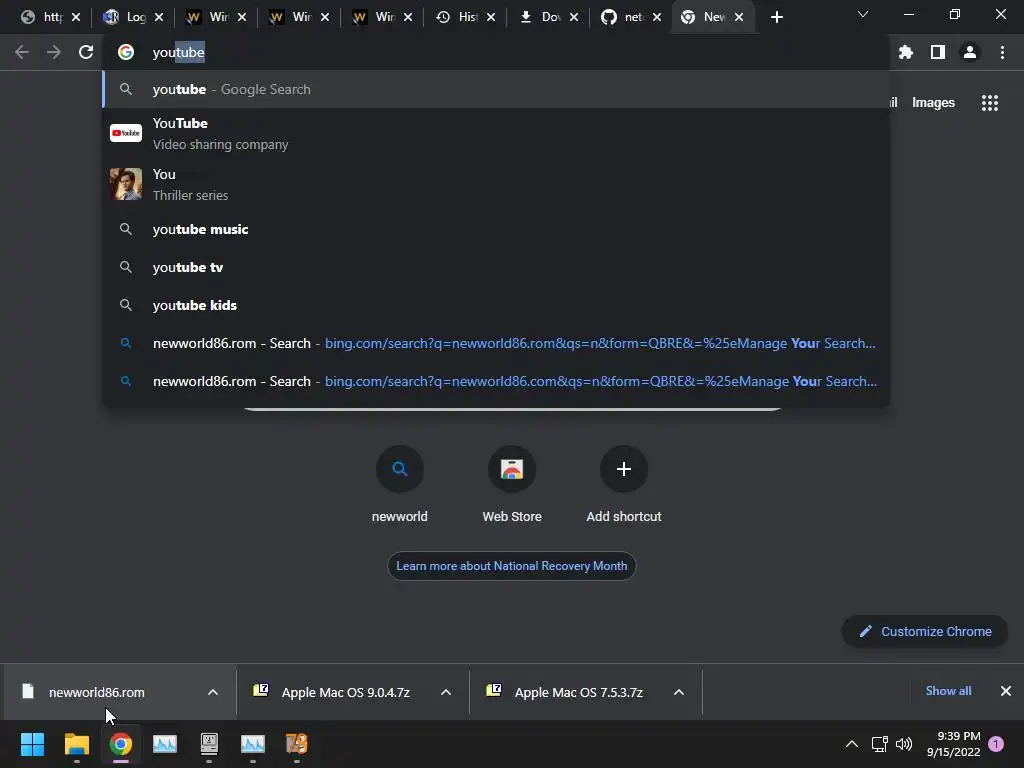
Task: Go forward using the forward arrow
Action: tap(54, 52)
